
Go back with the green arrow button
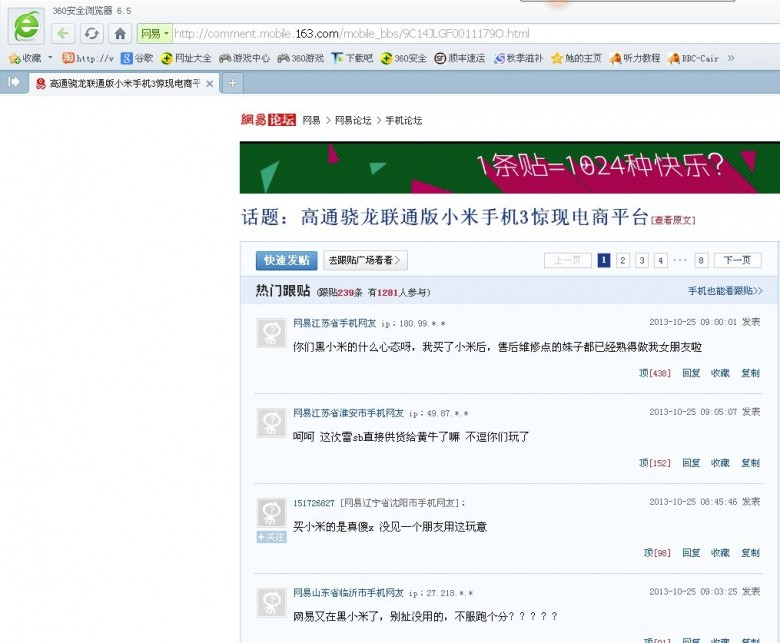tap(63, 34)
